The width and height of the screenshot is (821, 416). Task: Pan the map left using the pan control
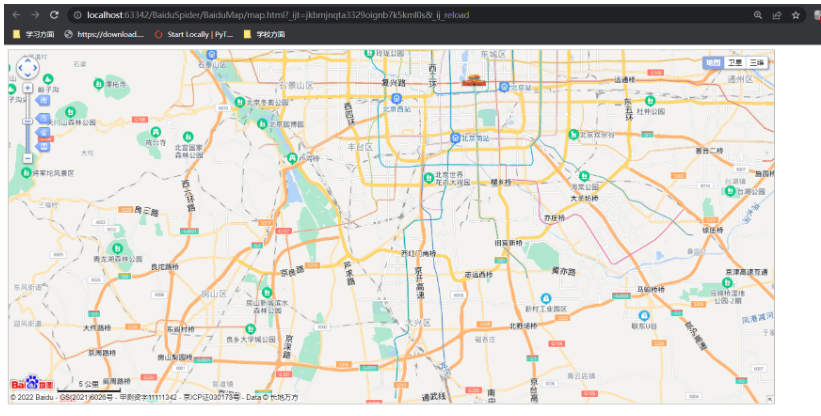(x=20, y=68)
